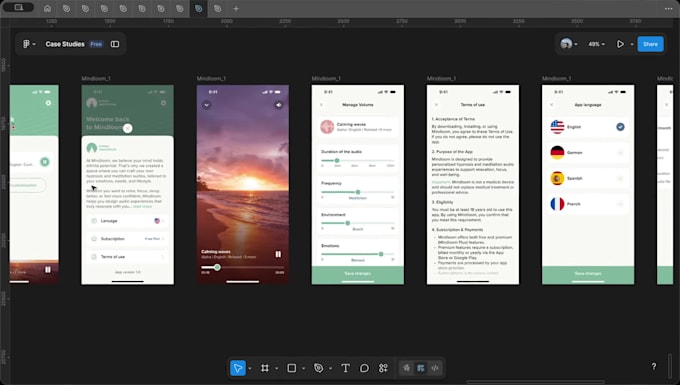Click the Calming waves card in Manage Volume
Viewport: 680px width, 385px height.
click(358, 127)
